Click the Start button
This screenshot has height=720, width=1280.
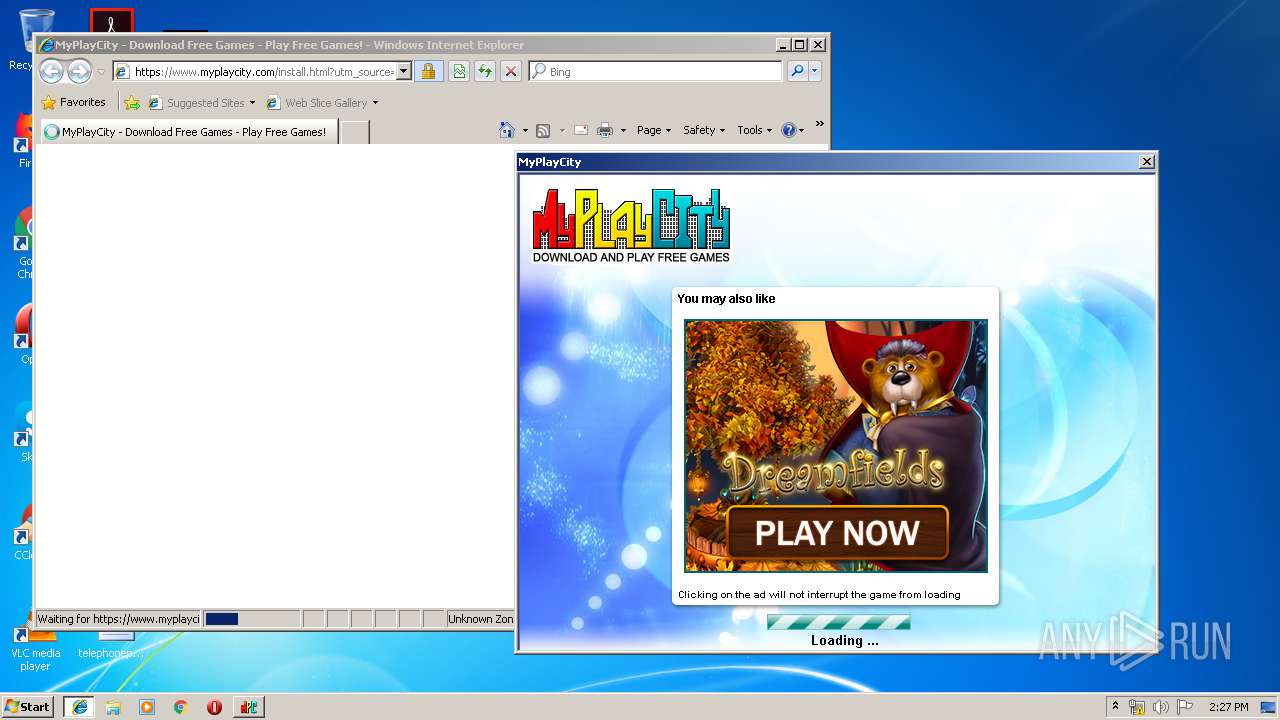point(27,706)
